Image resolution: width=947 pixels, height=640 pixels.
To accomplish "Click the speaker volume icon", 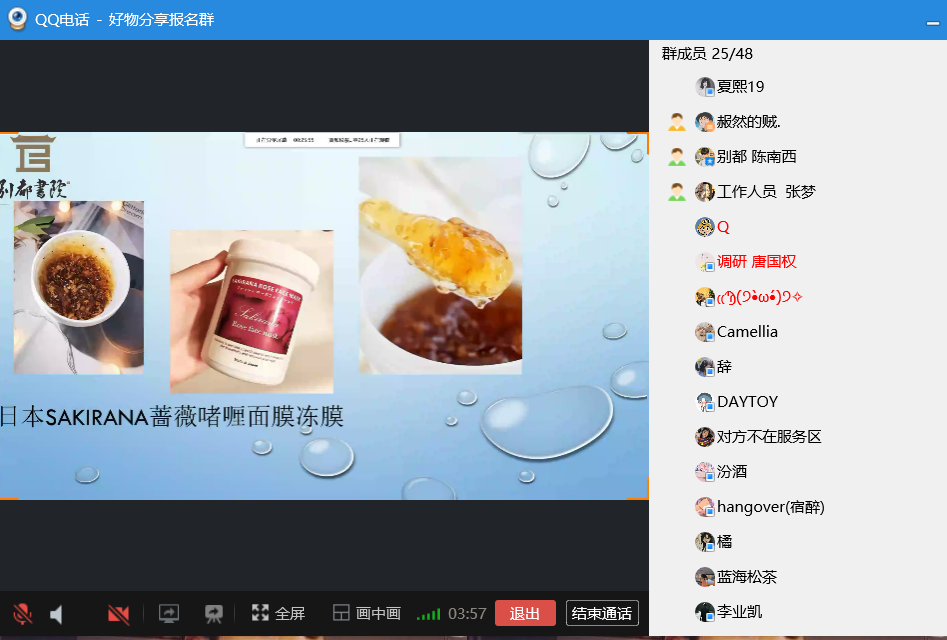I will (57, 614).
